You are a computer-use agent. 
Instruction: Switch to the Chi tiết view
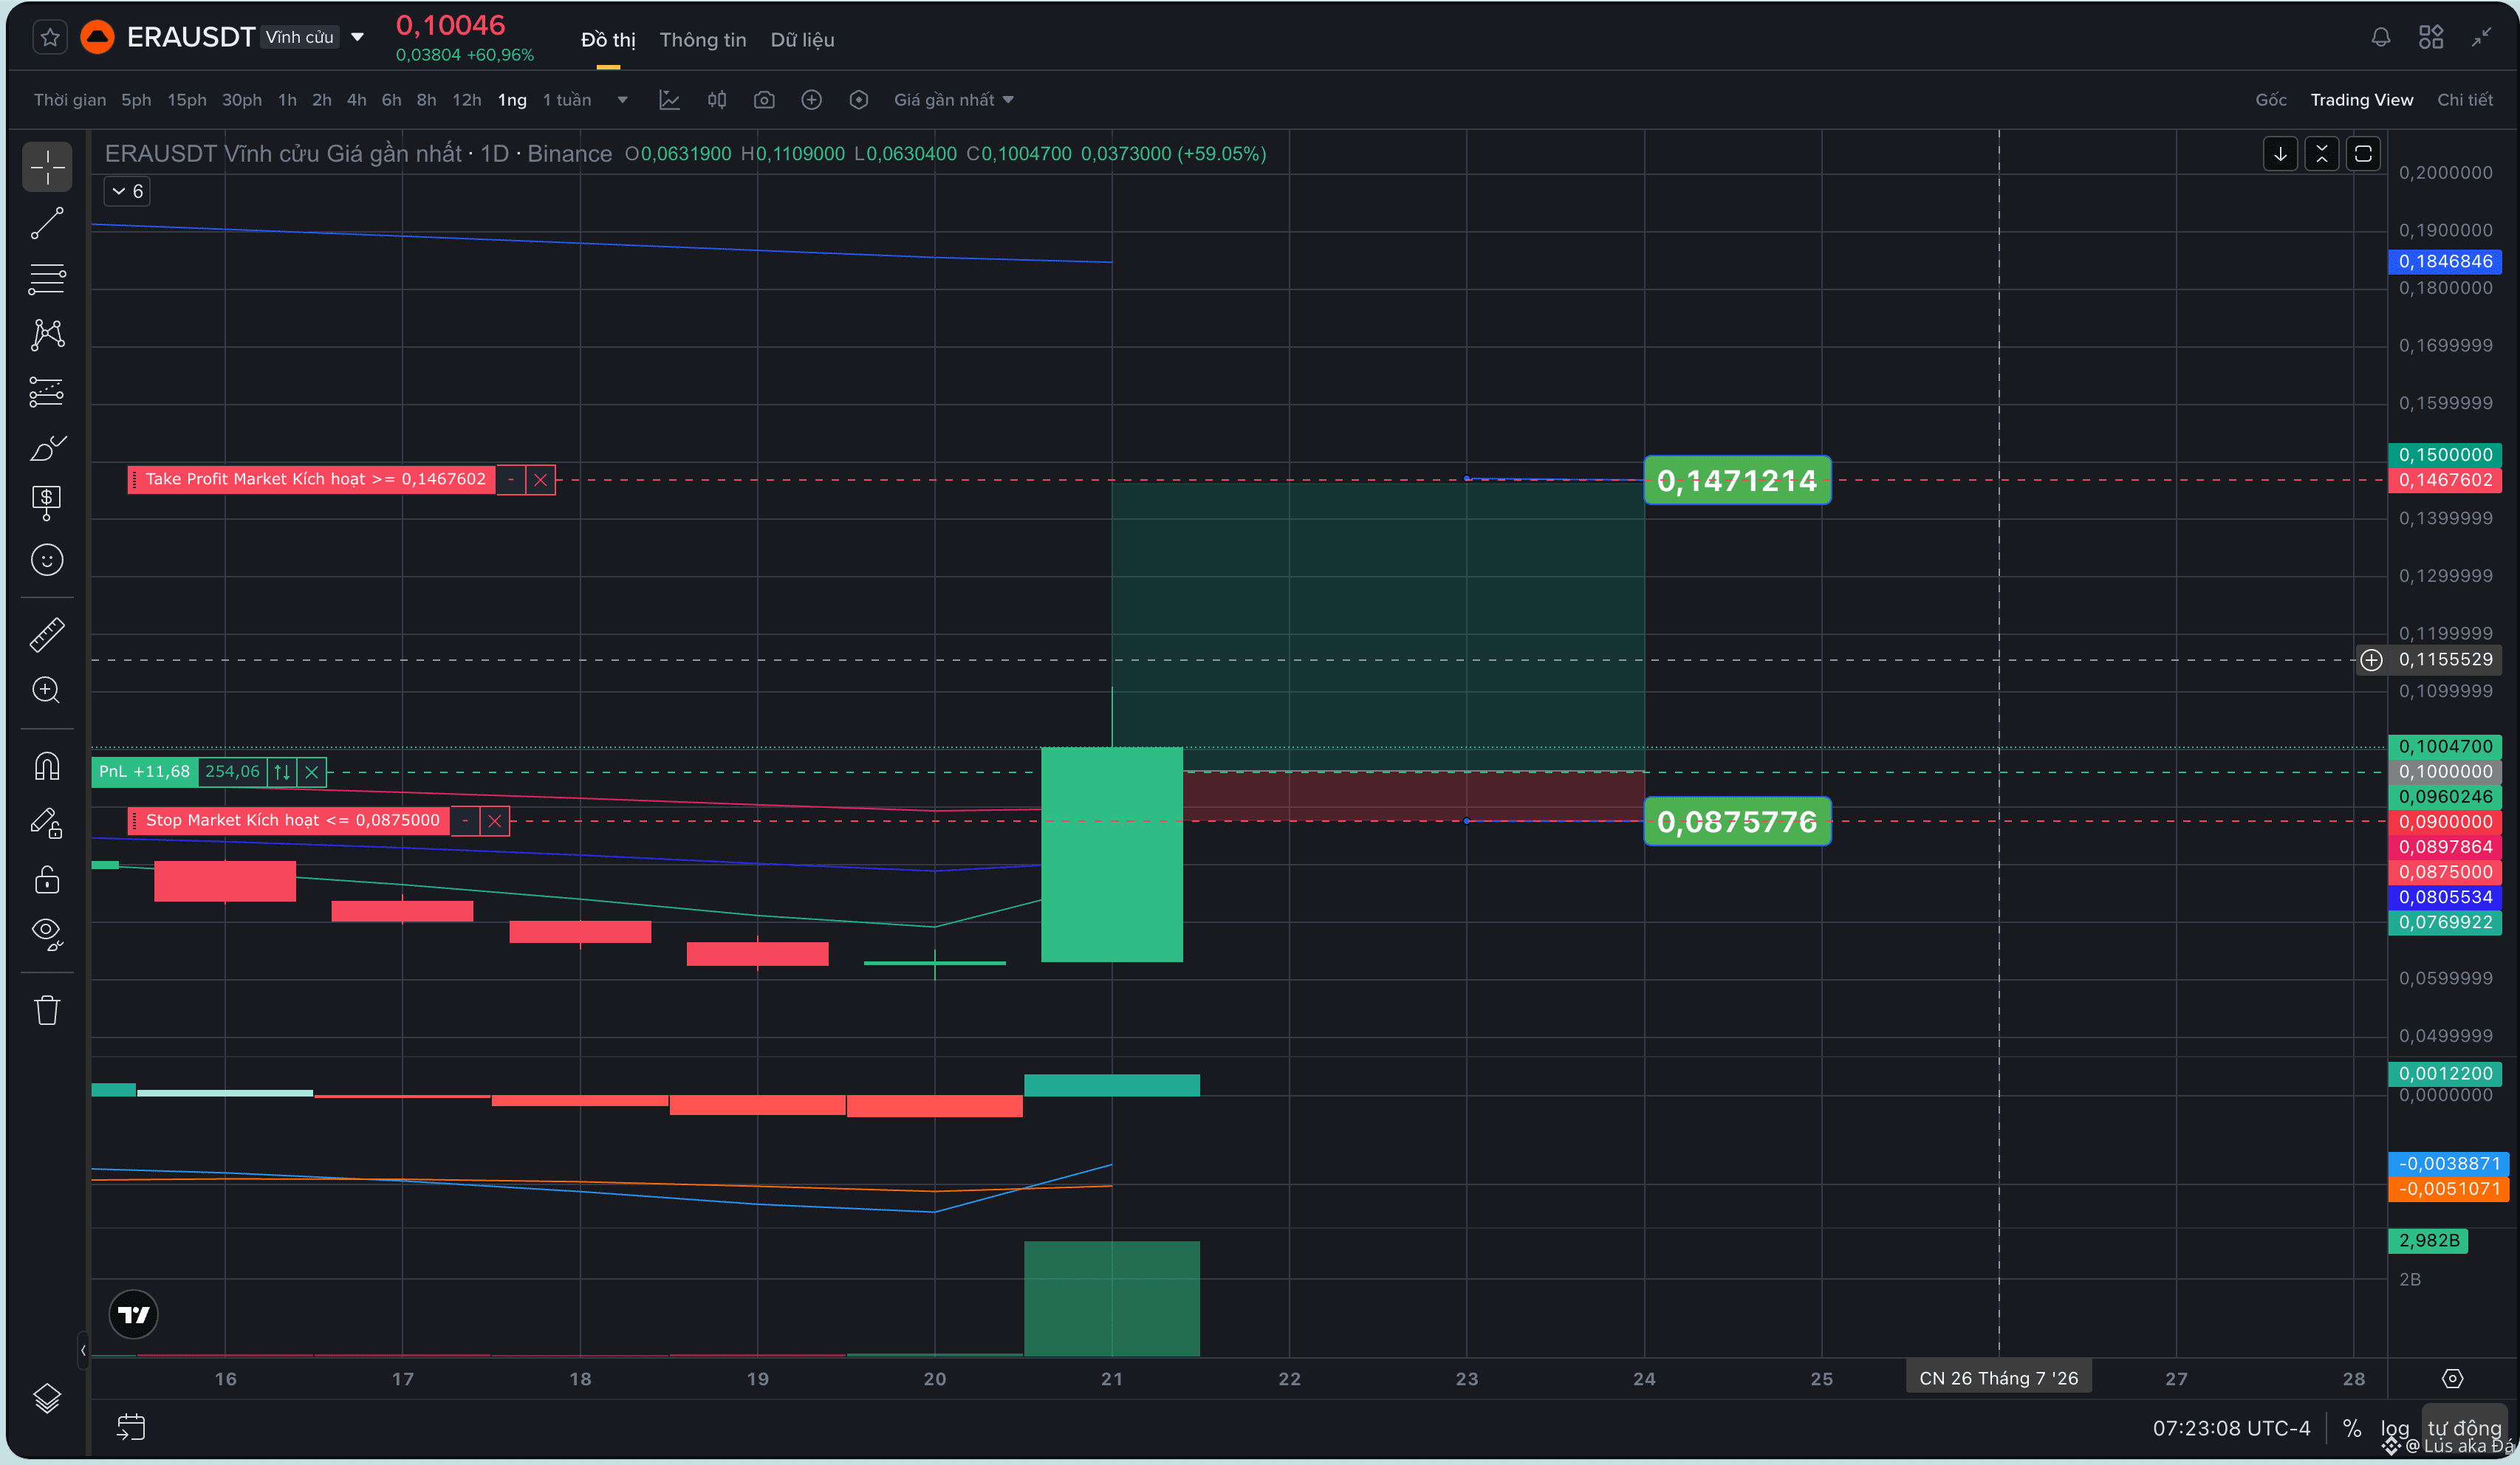pyautogui.click(x=2464, y=100)
